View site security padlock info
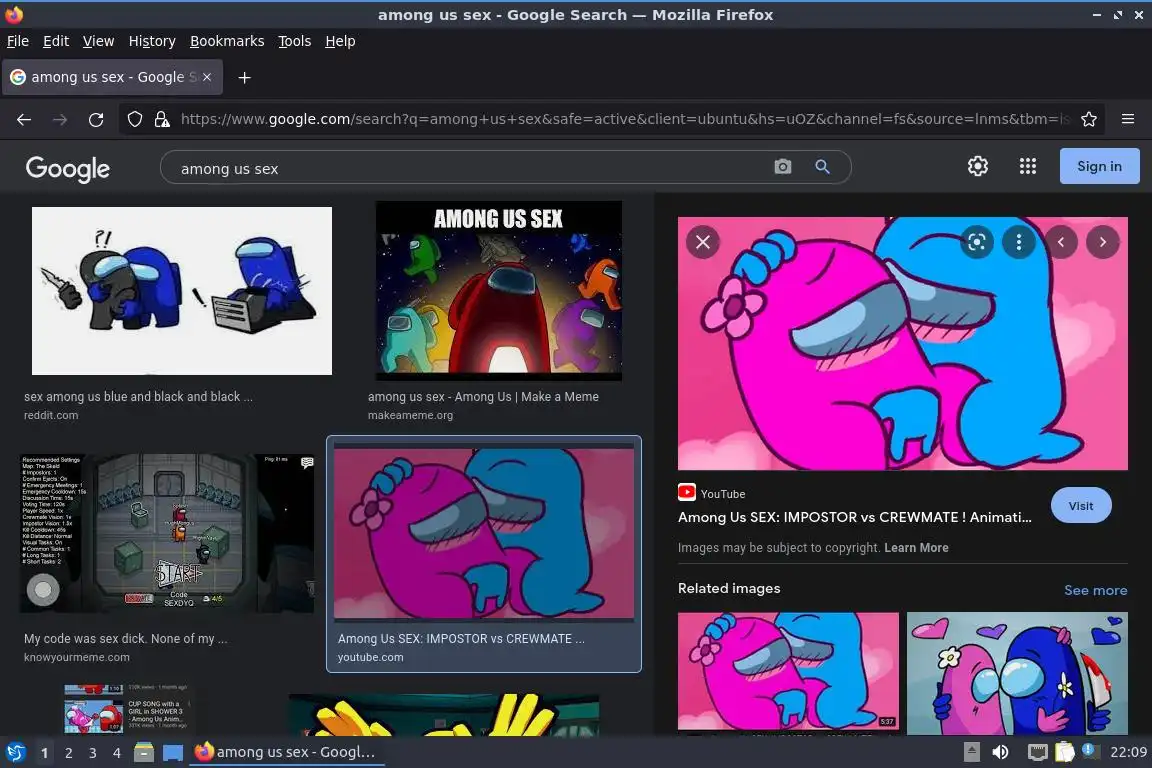This screenshot has width=1152, height=768. 162,119
